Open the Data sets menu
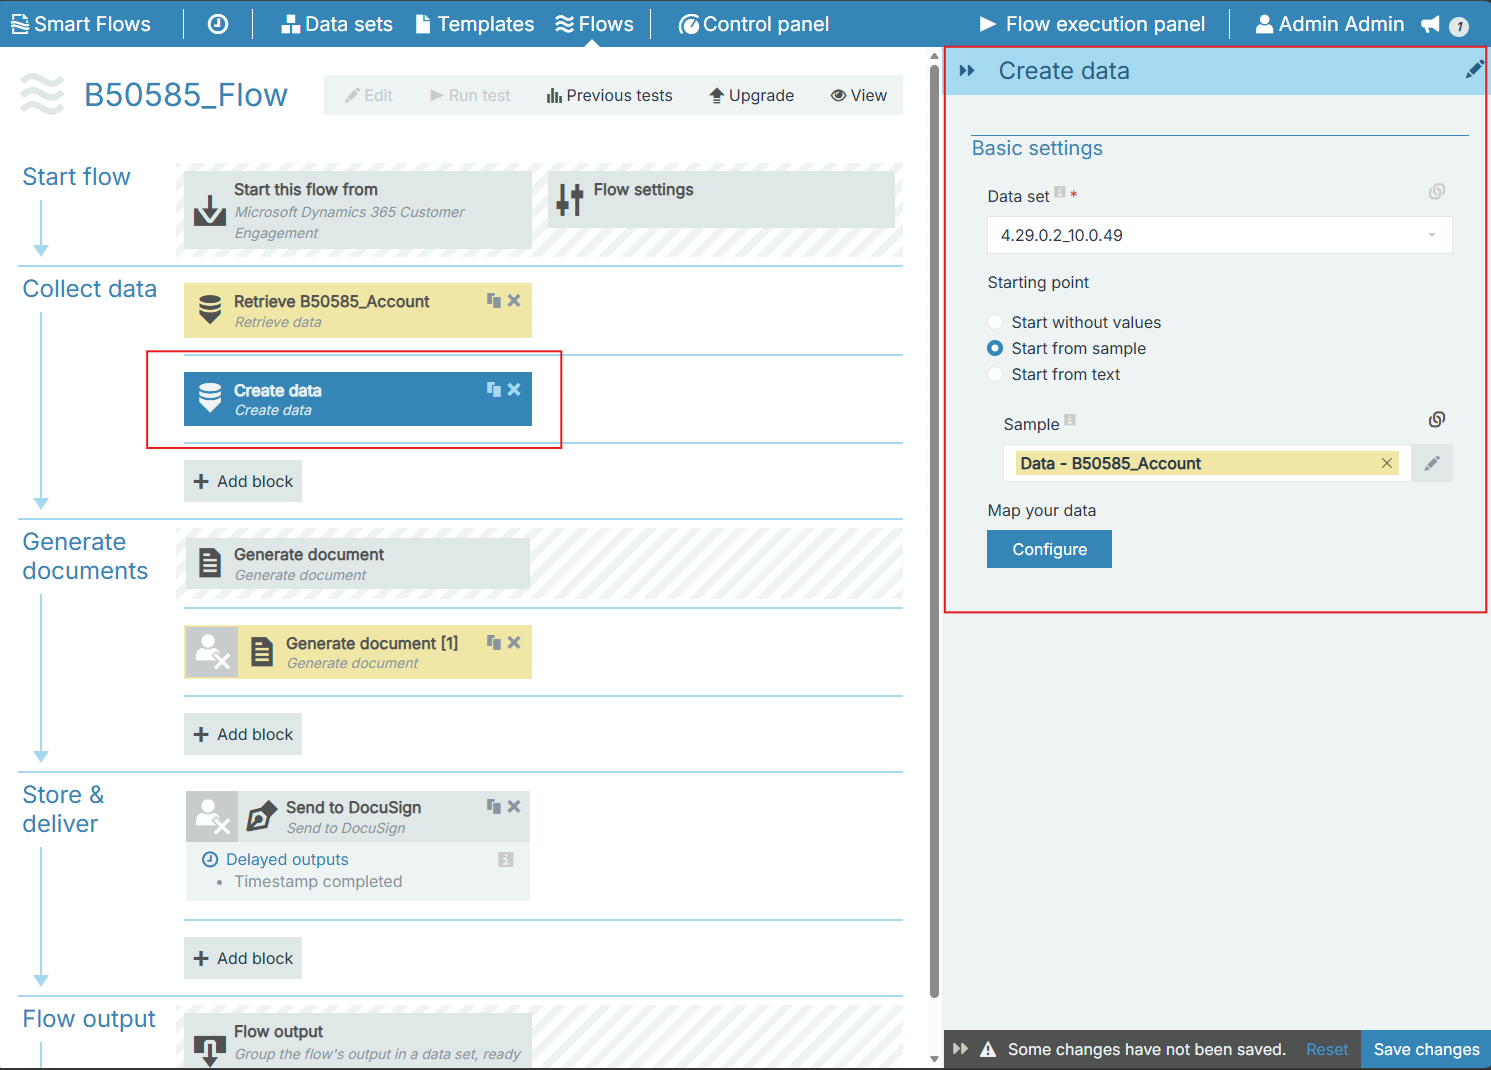Viewport: 1491px width, 1070px height. click(337, 24)
